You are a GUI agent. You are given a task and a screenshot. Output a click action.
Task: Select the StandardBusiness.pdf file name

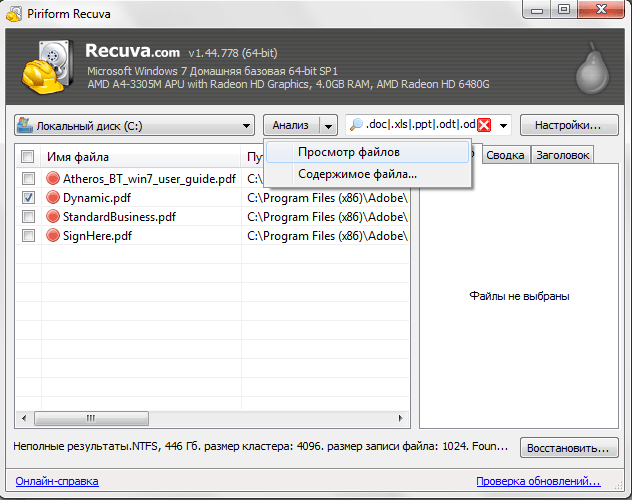tap(119, 217)
